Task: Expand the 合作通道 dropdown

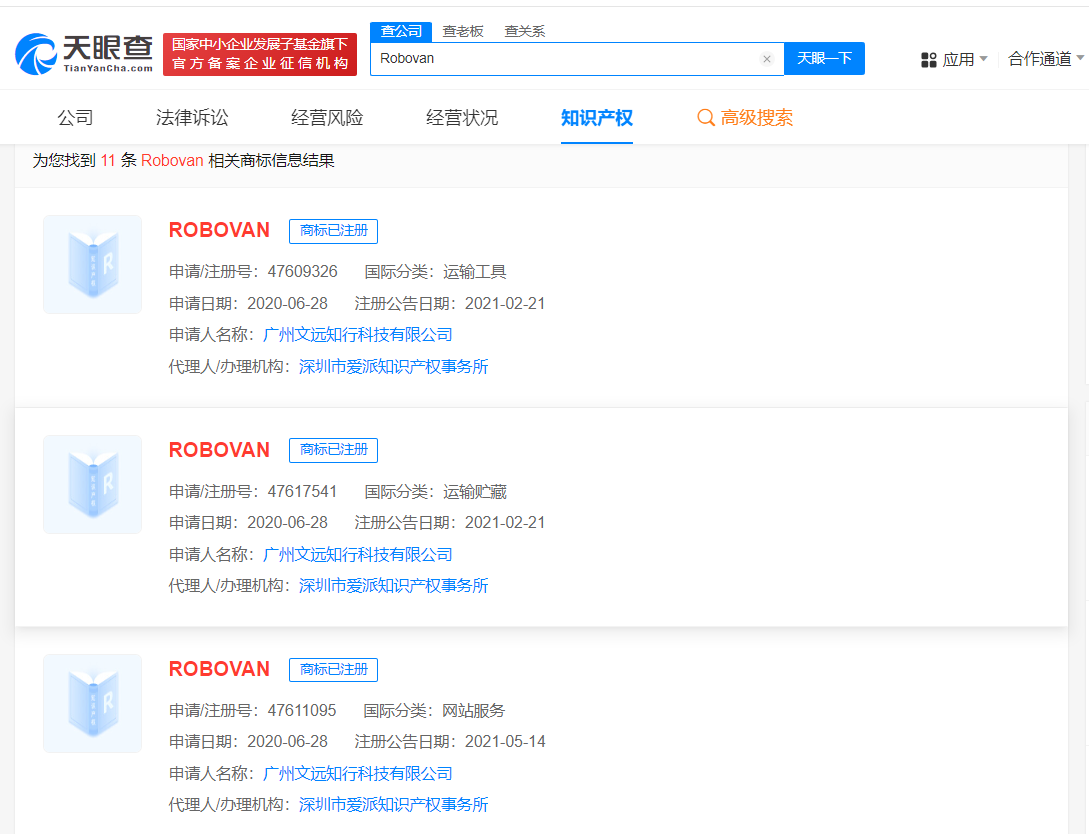Action: click(1045, 59)
